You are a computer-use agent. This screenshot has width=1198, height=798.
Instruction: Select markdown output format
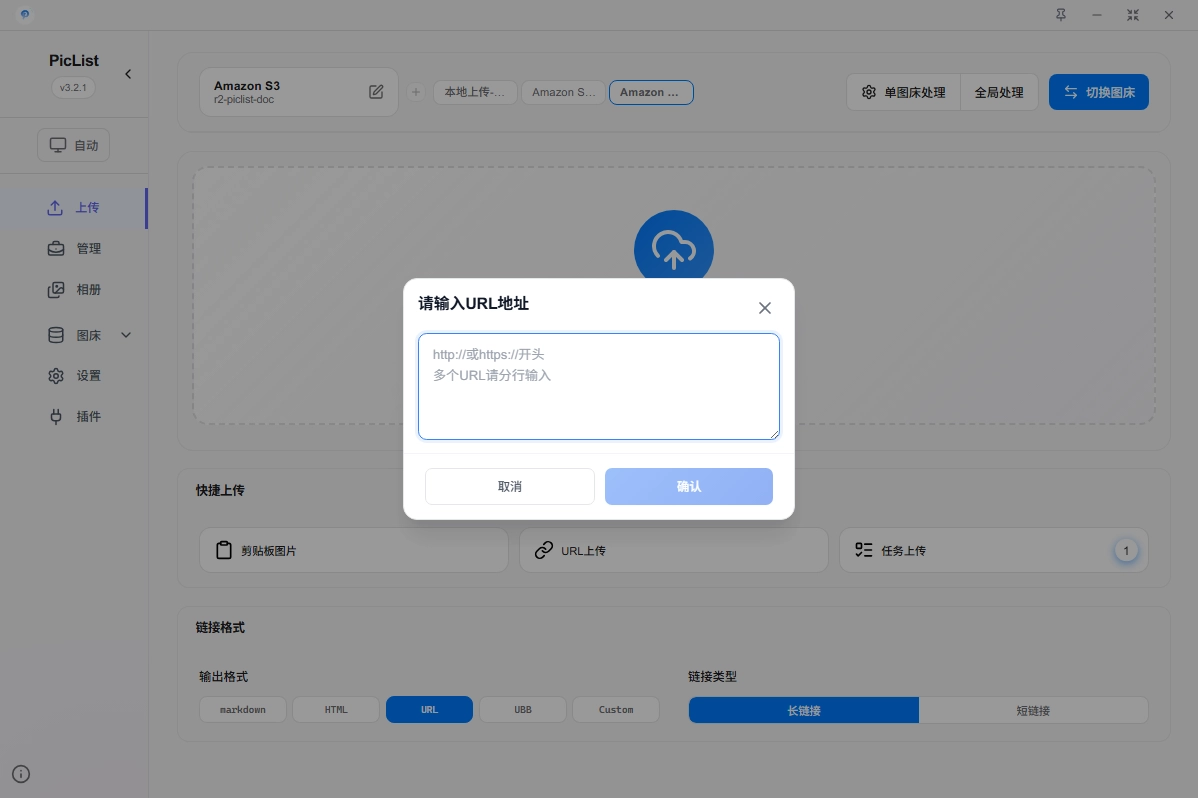pyautogui.click(x=243, y=710)
